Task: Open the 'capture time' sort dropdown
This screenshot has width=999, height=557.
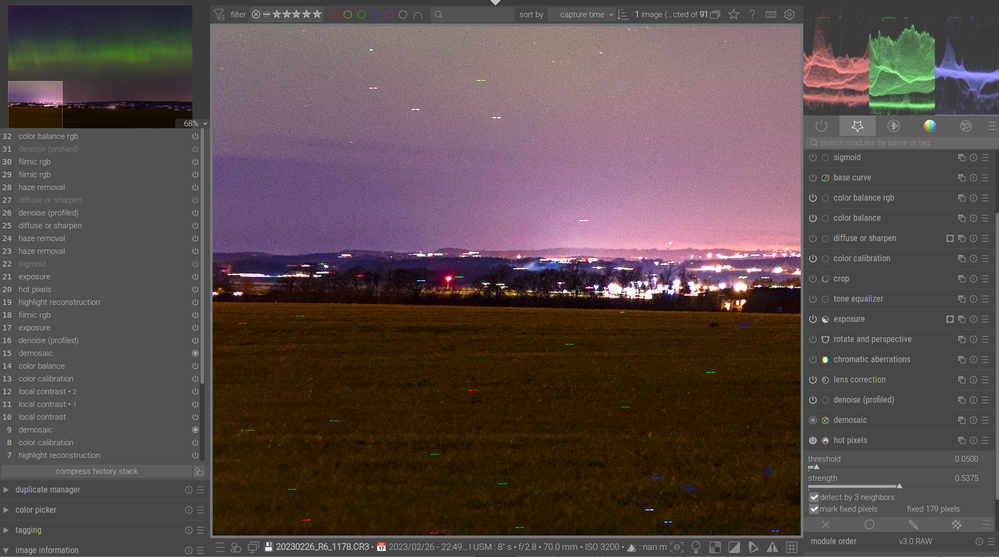Action: 585,15
